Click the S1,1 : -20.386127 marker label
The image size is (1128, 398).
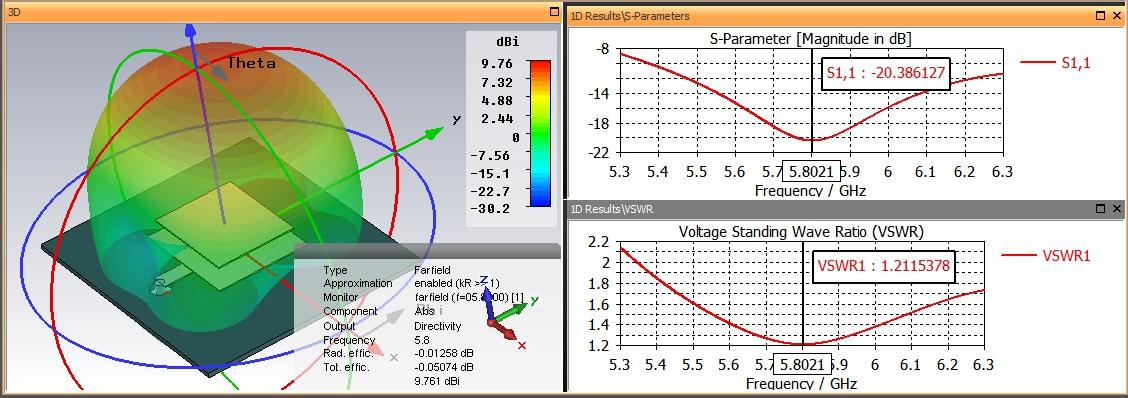pos(886,73)
